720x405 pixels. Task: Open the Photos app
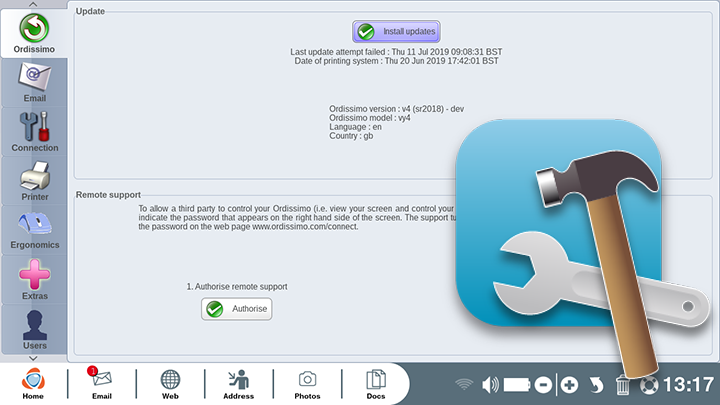click(307, 384)
